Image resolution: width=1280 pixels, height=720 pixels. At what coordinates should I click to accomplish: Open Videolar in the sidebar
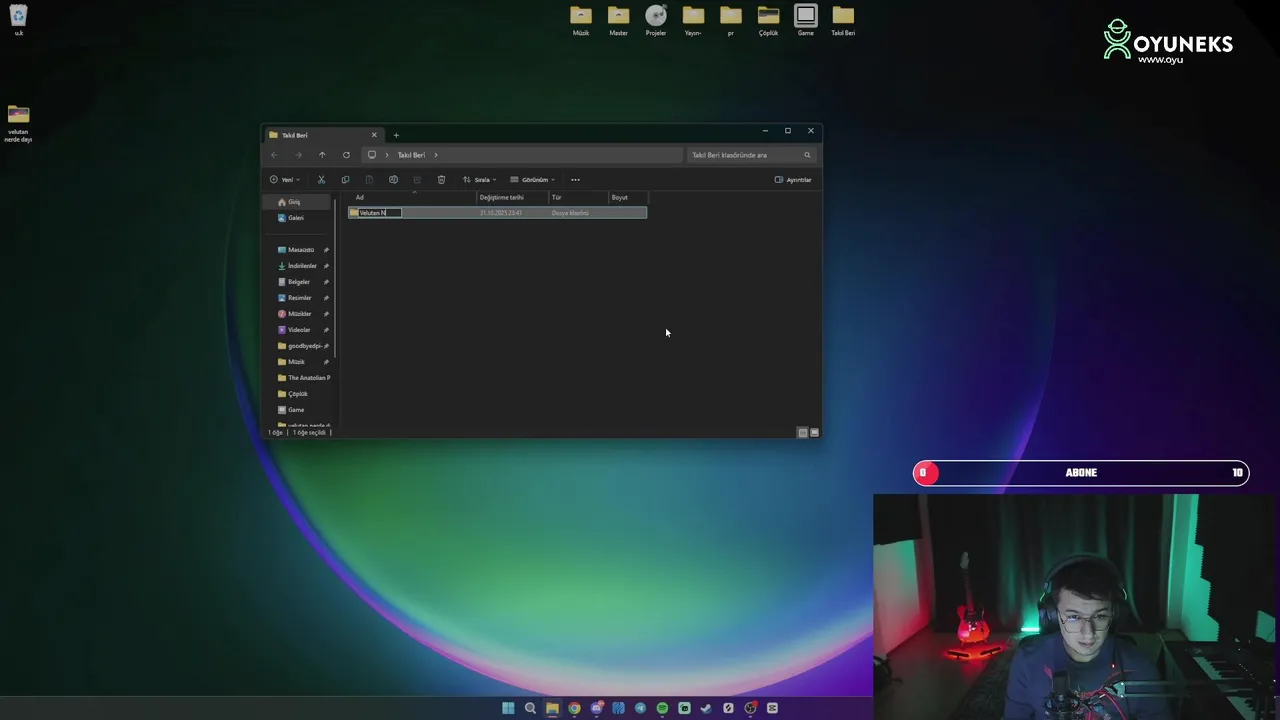click(298, 330)
